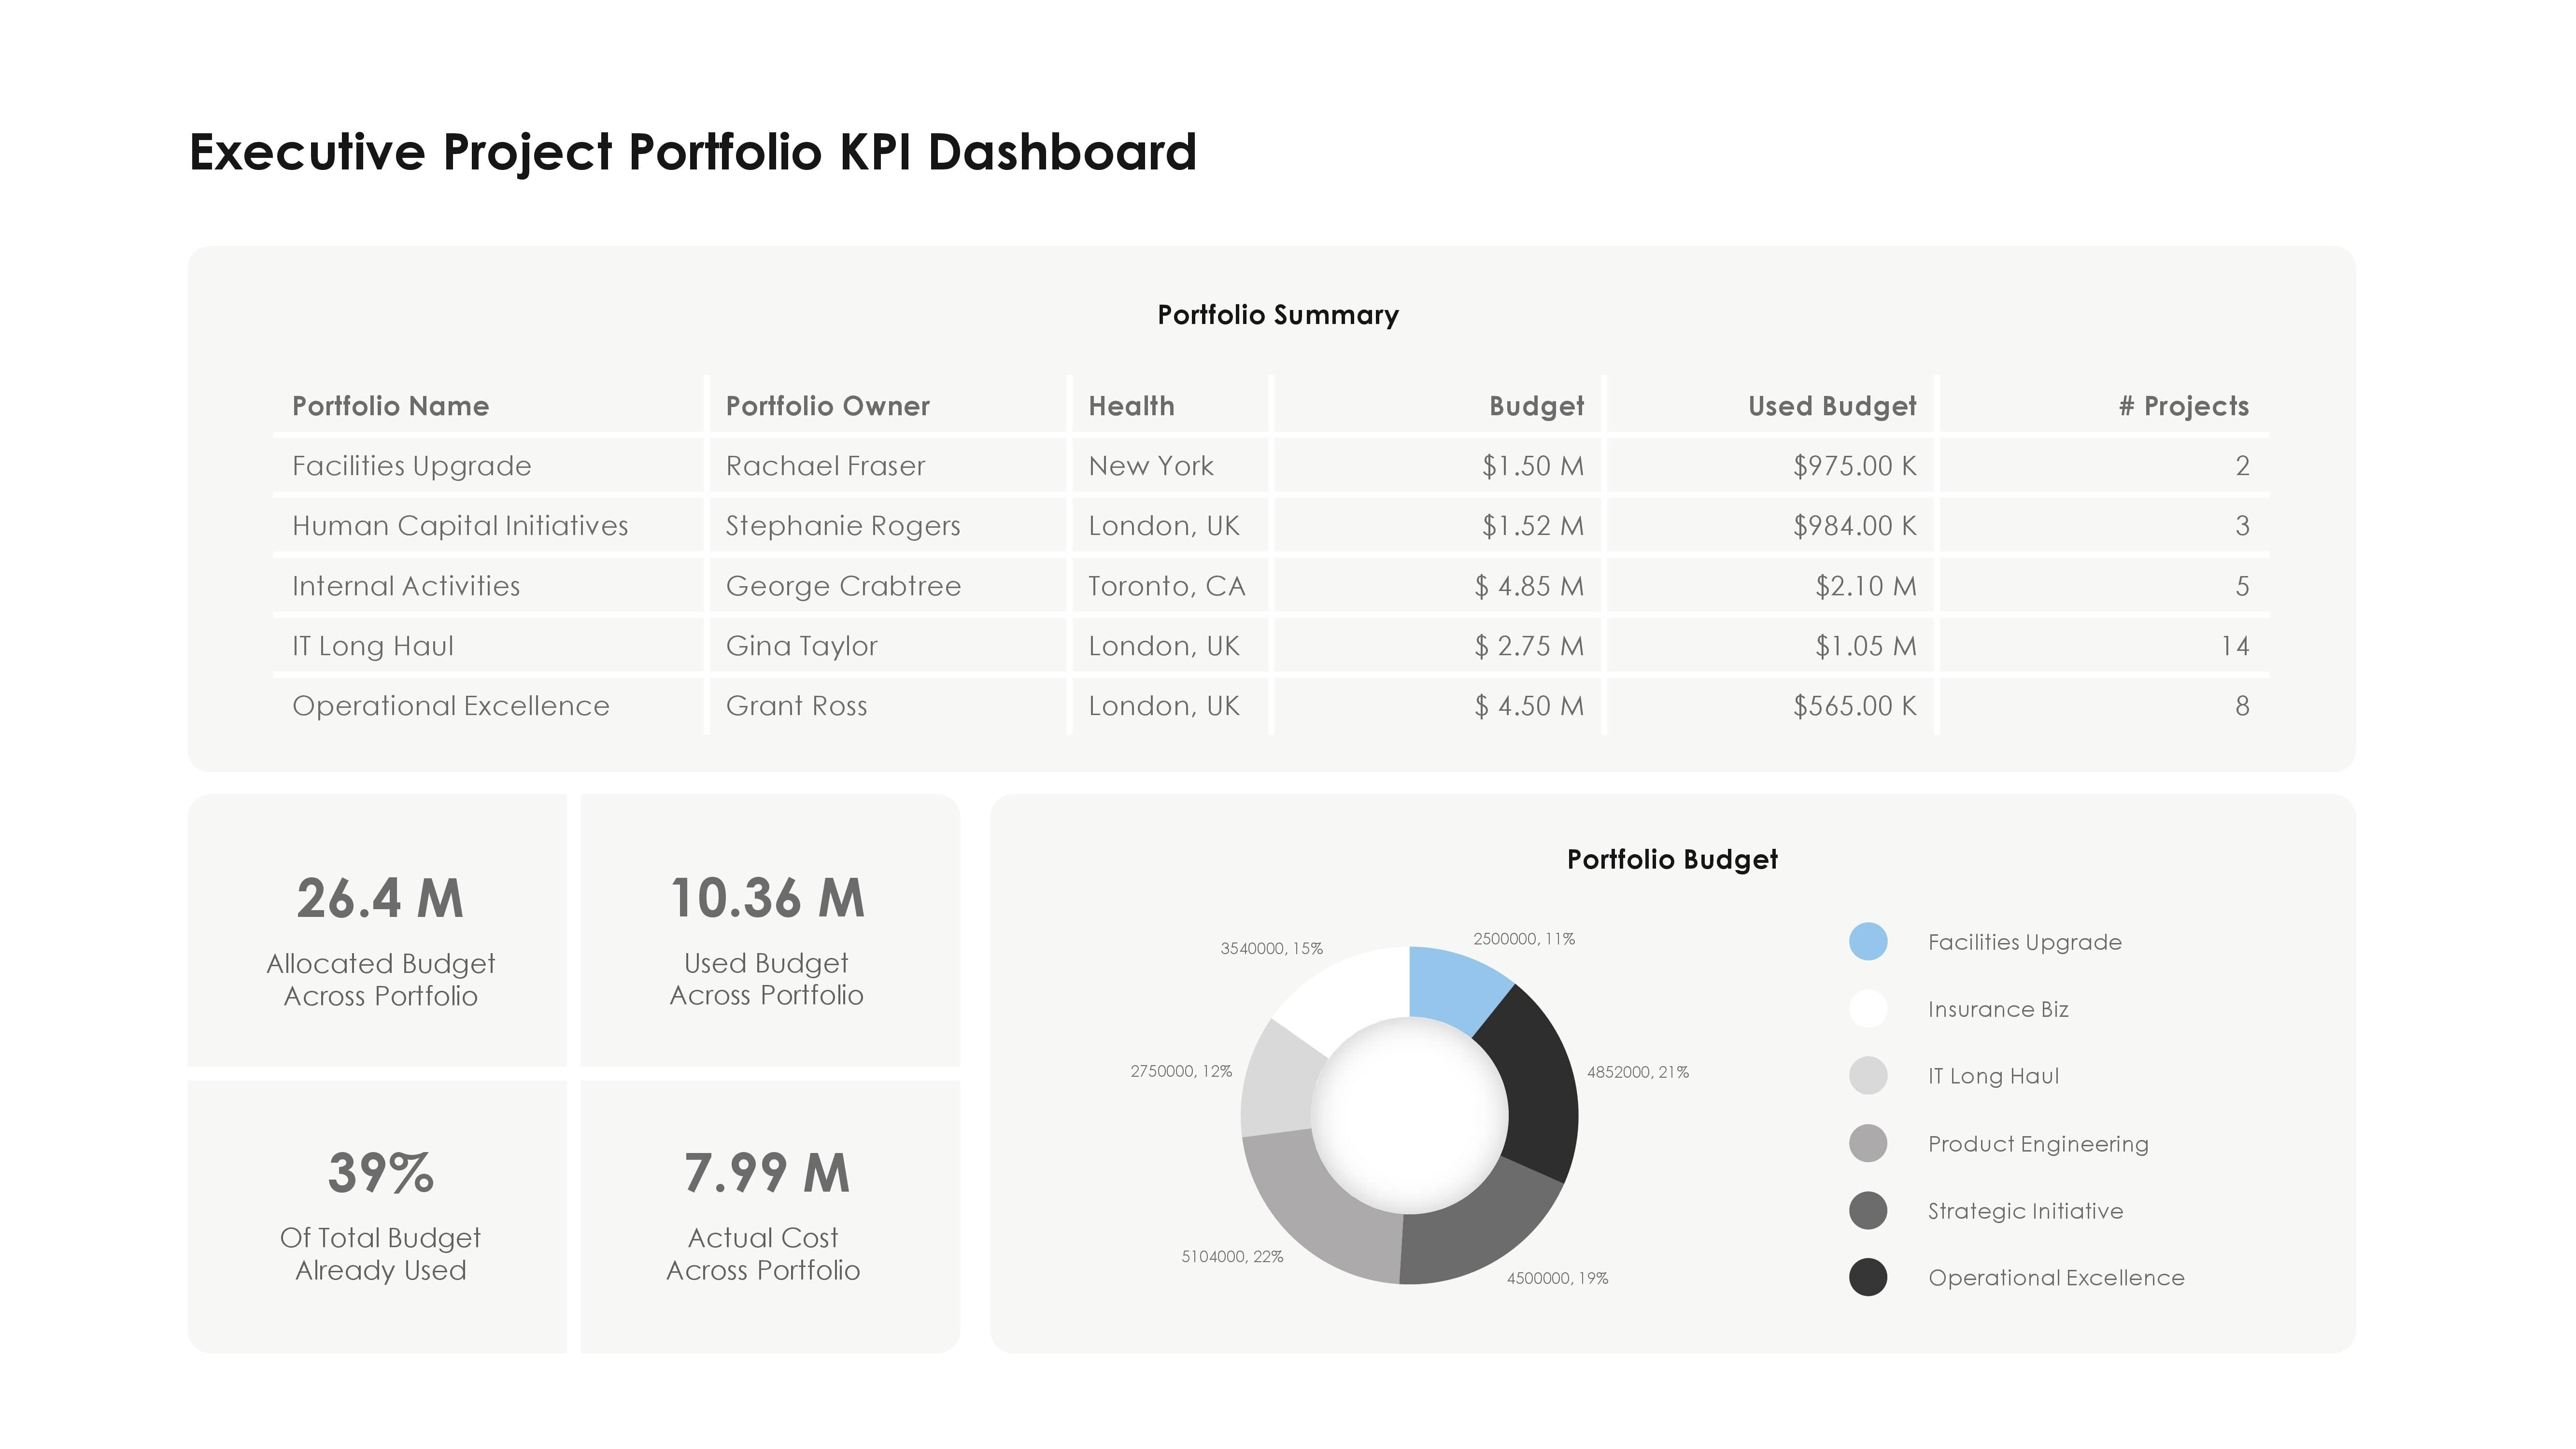Viewport: 2576px width, 1449px height.
Task: Click the Portfolio Budget chart title
Action: [1672, 859]
